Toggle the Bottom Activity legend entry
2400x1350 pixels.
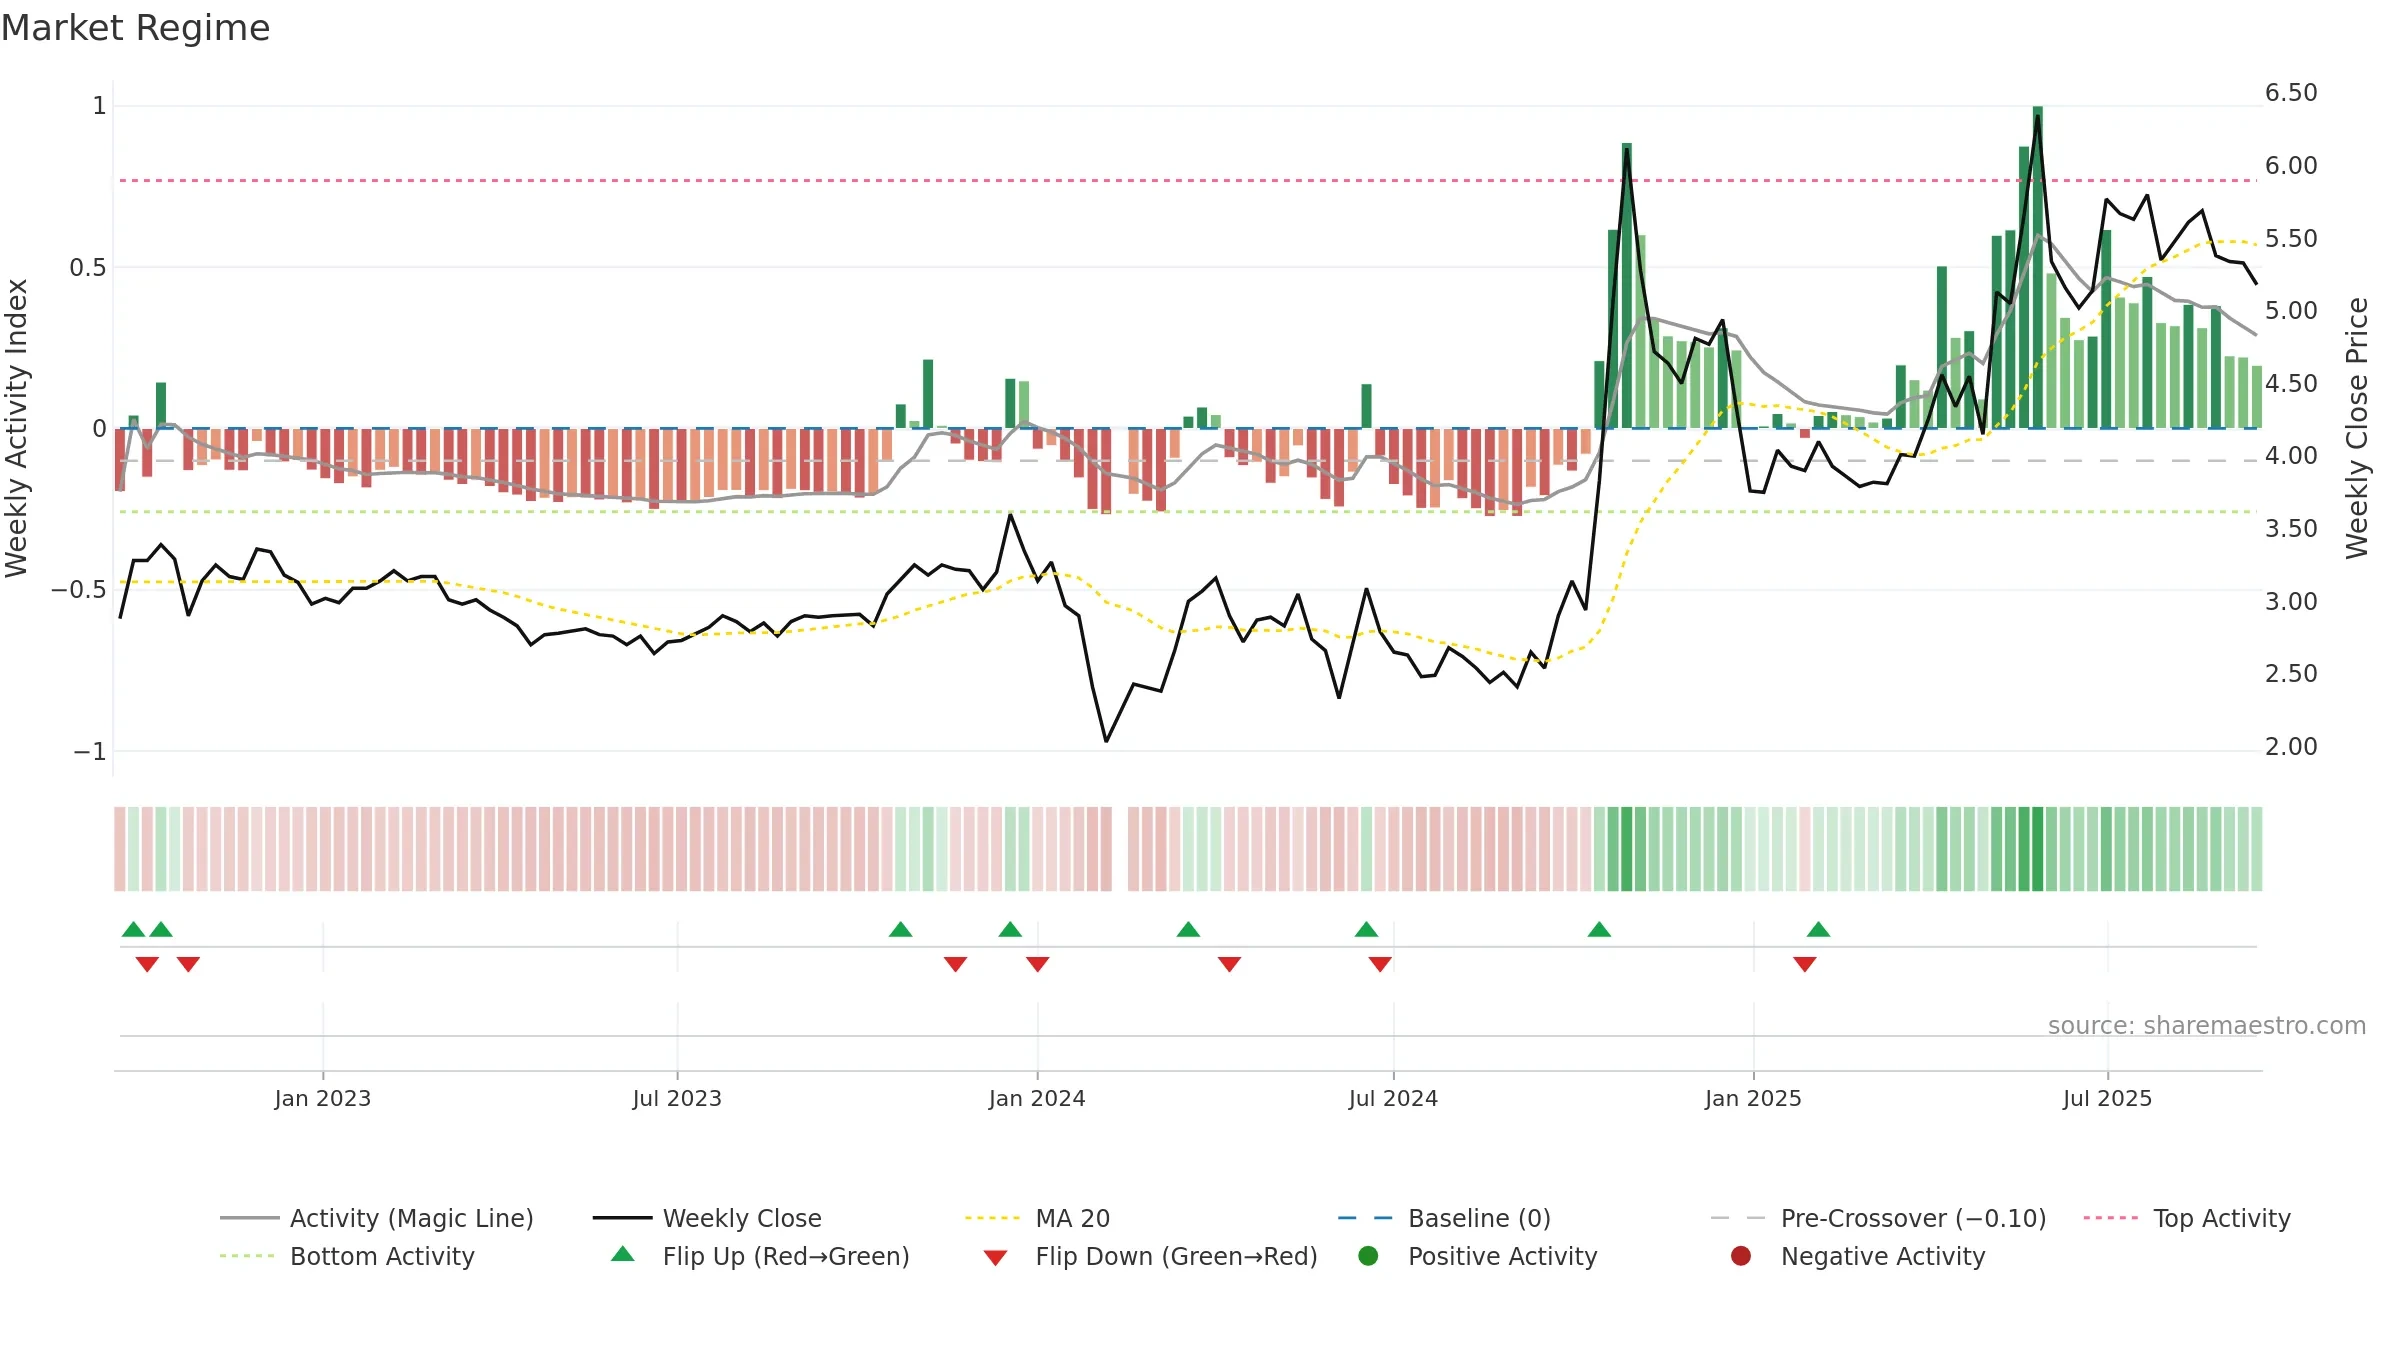347,1256
